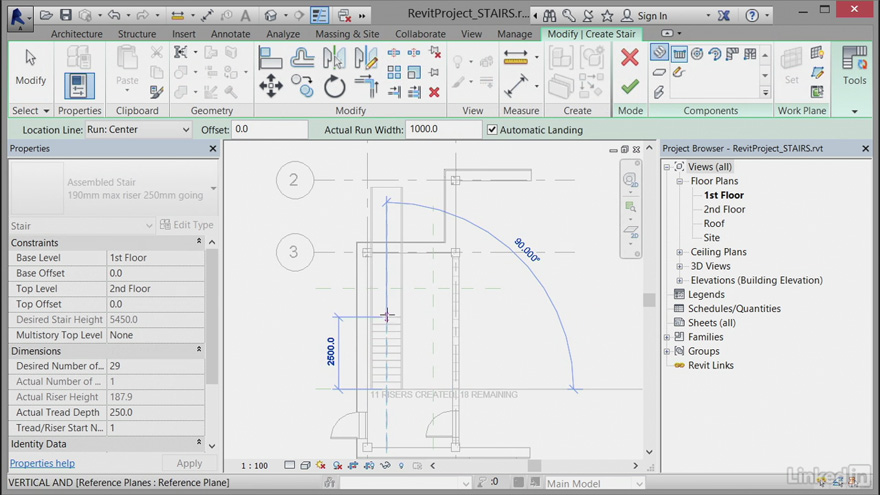The width and height of the screenshot is (880, 495).
Task: Pick the Trim/Extend to Corner tool
Action: pos(366,86)
